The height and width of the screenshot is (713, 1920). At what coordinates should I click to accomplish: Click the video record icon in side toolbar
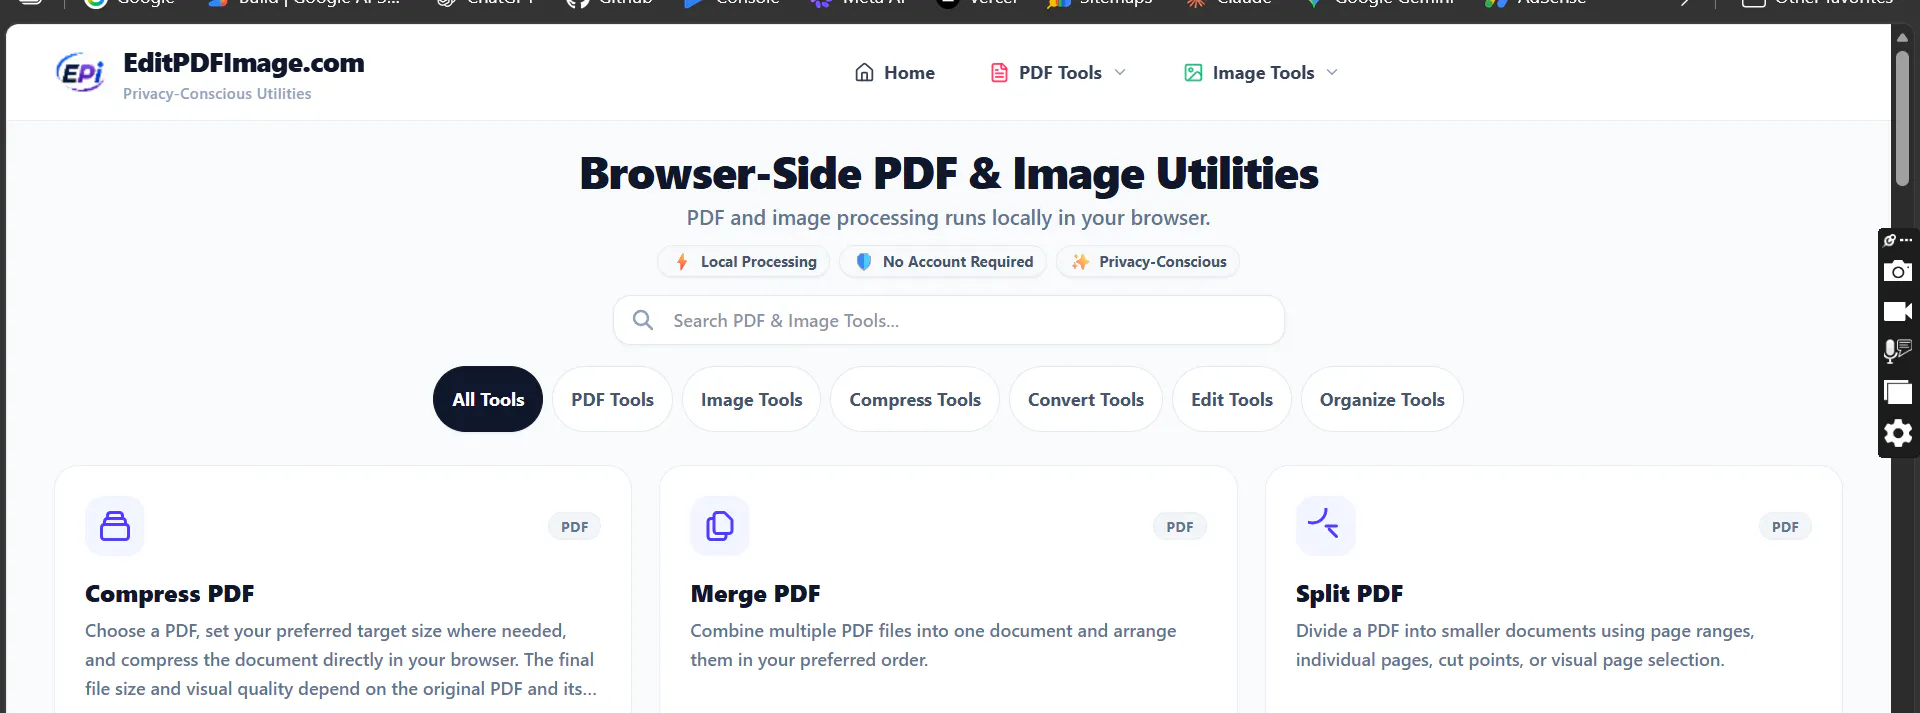1898,312
